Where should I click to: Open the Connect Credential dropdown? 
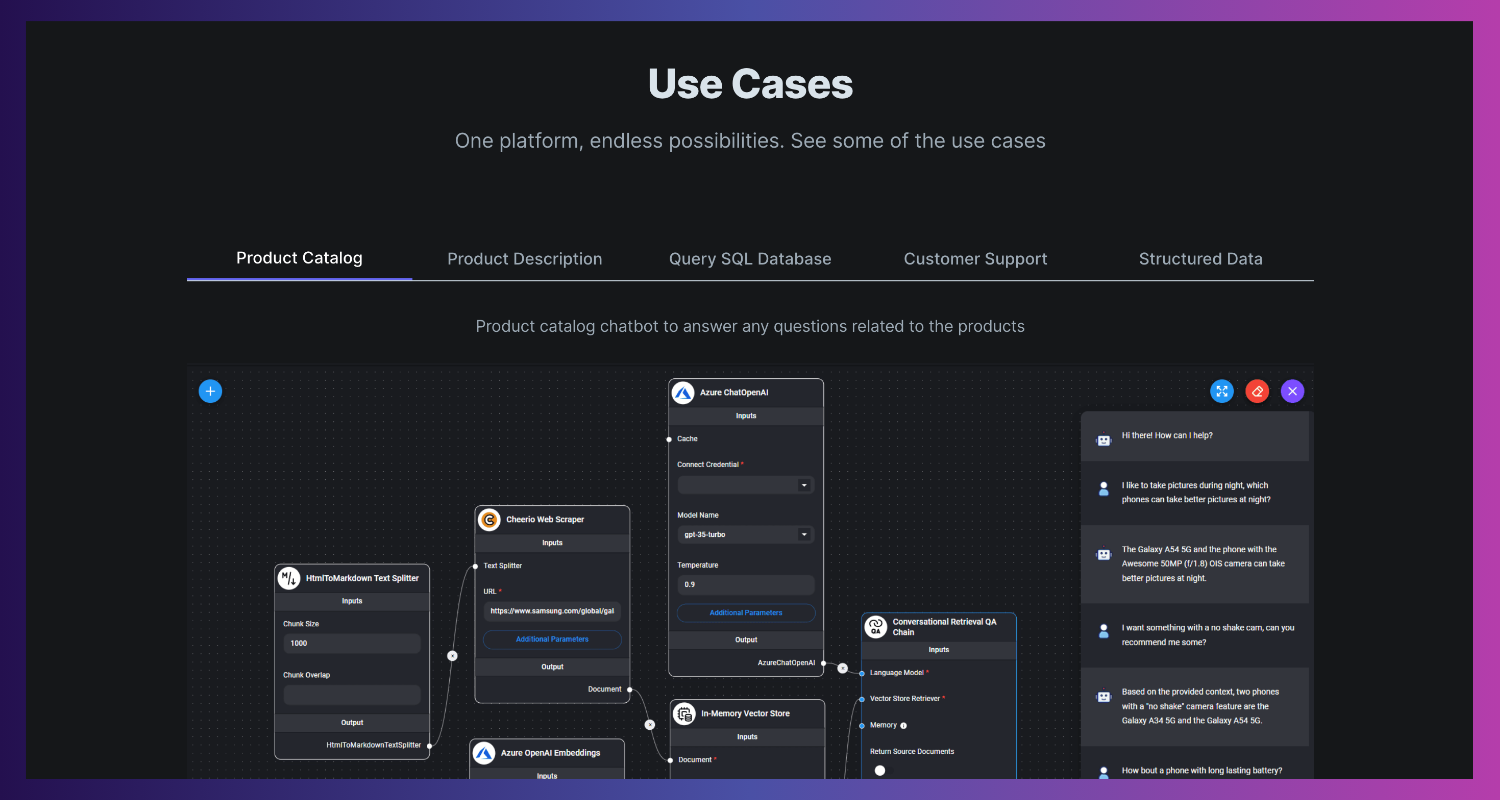(745, 484)
